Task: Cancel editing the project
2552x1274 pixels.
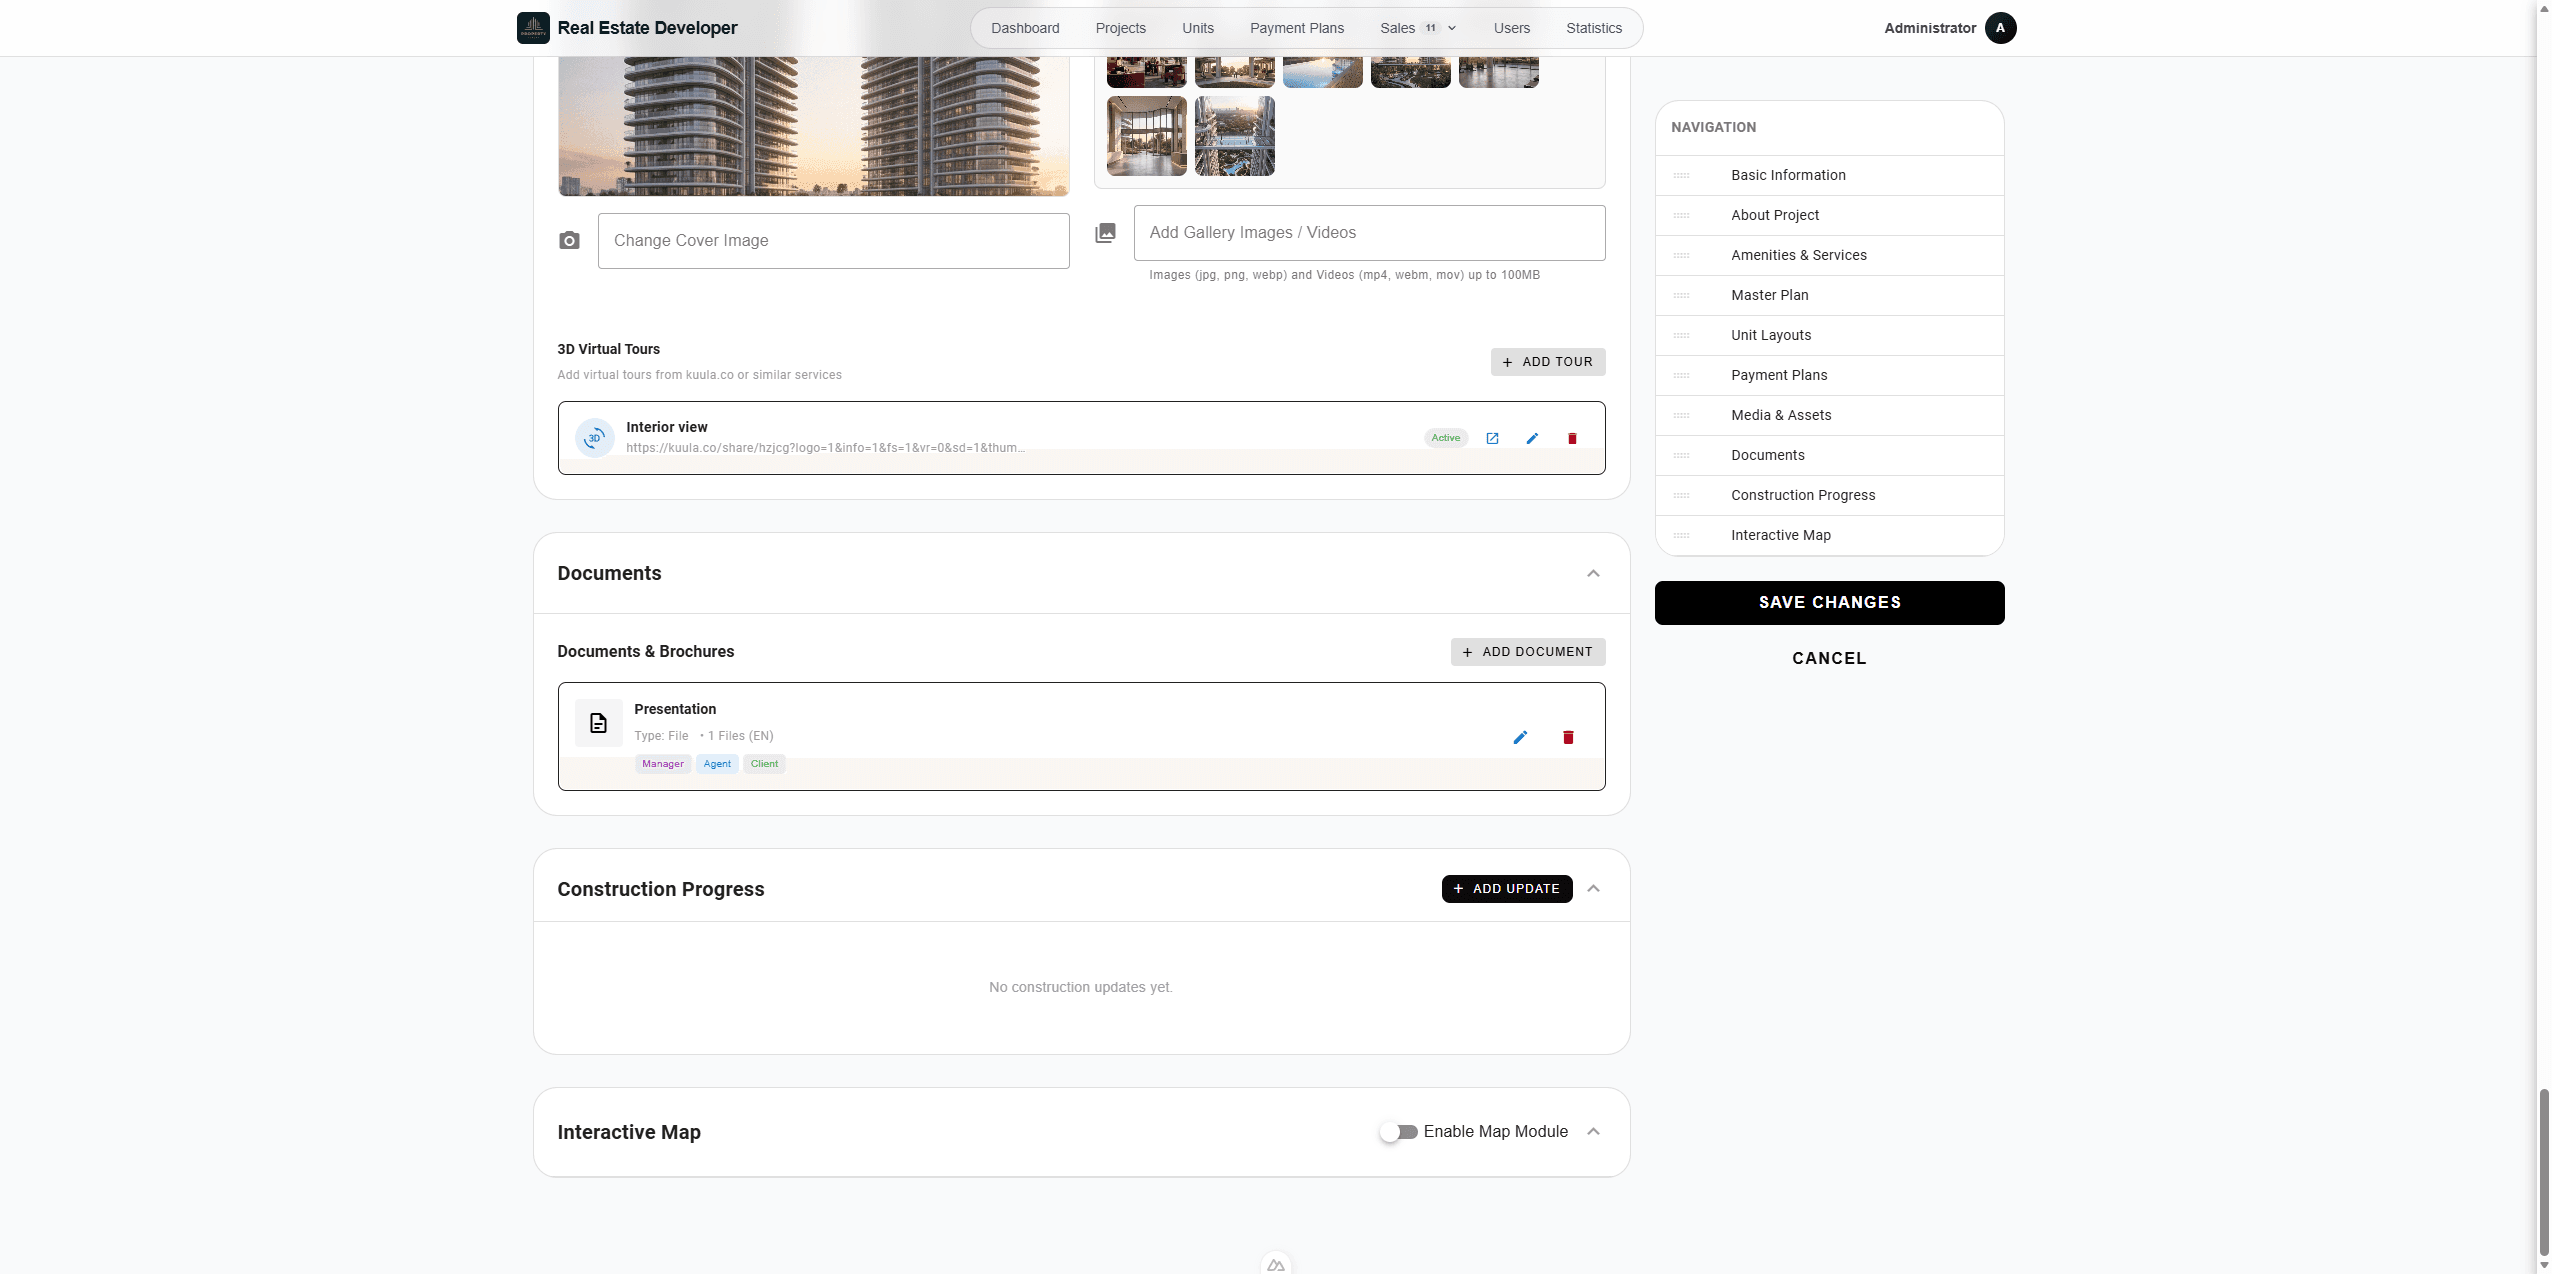Action: [1829, 658]
